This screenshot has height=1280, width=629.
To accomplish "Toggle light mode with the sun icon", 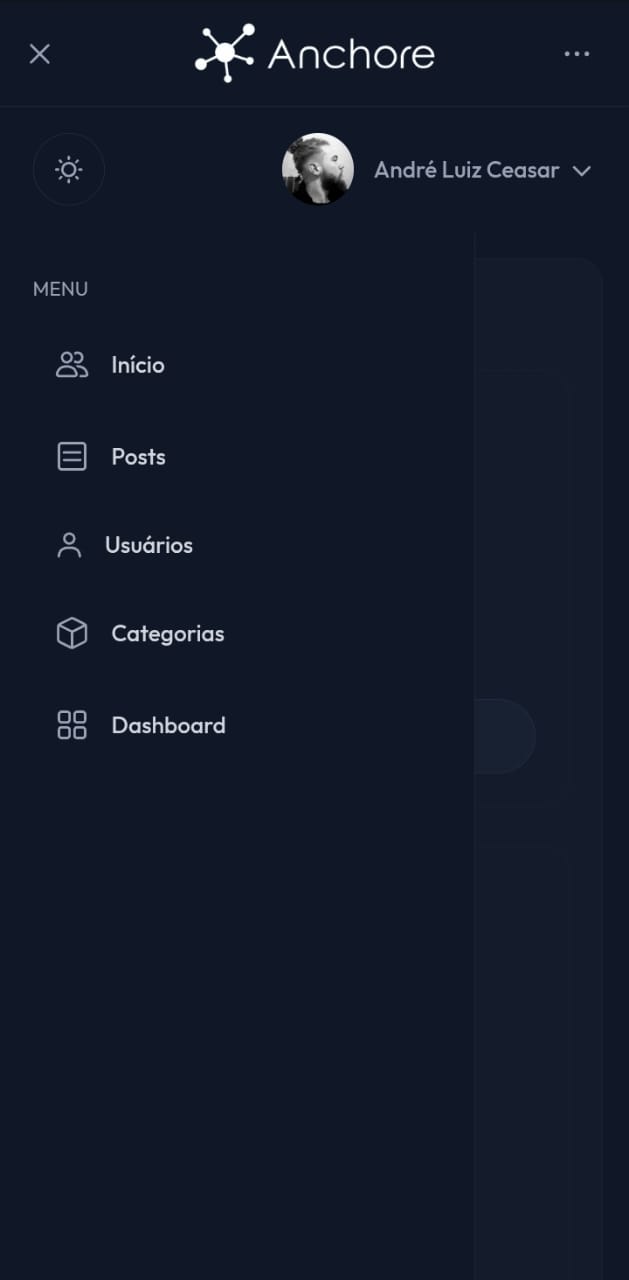I will pyautogui.click(x=69, y=170).
